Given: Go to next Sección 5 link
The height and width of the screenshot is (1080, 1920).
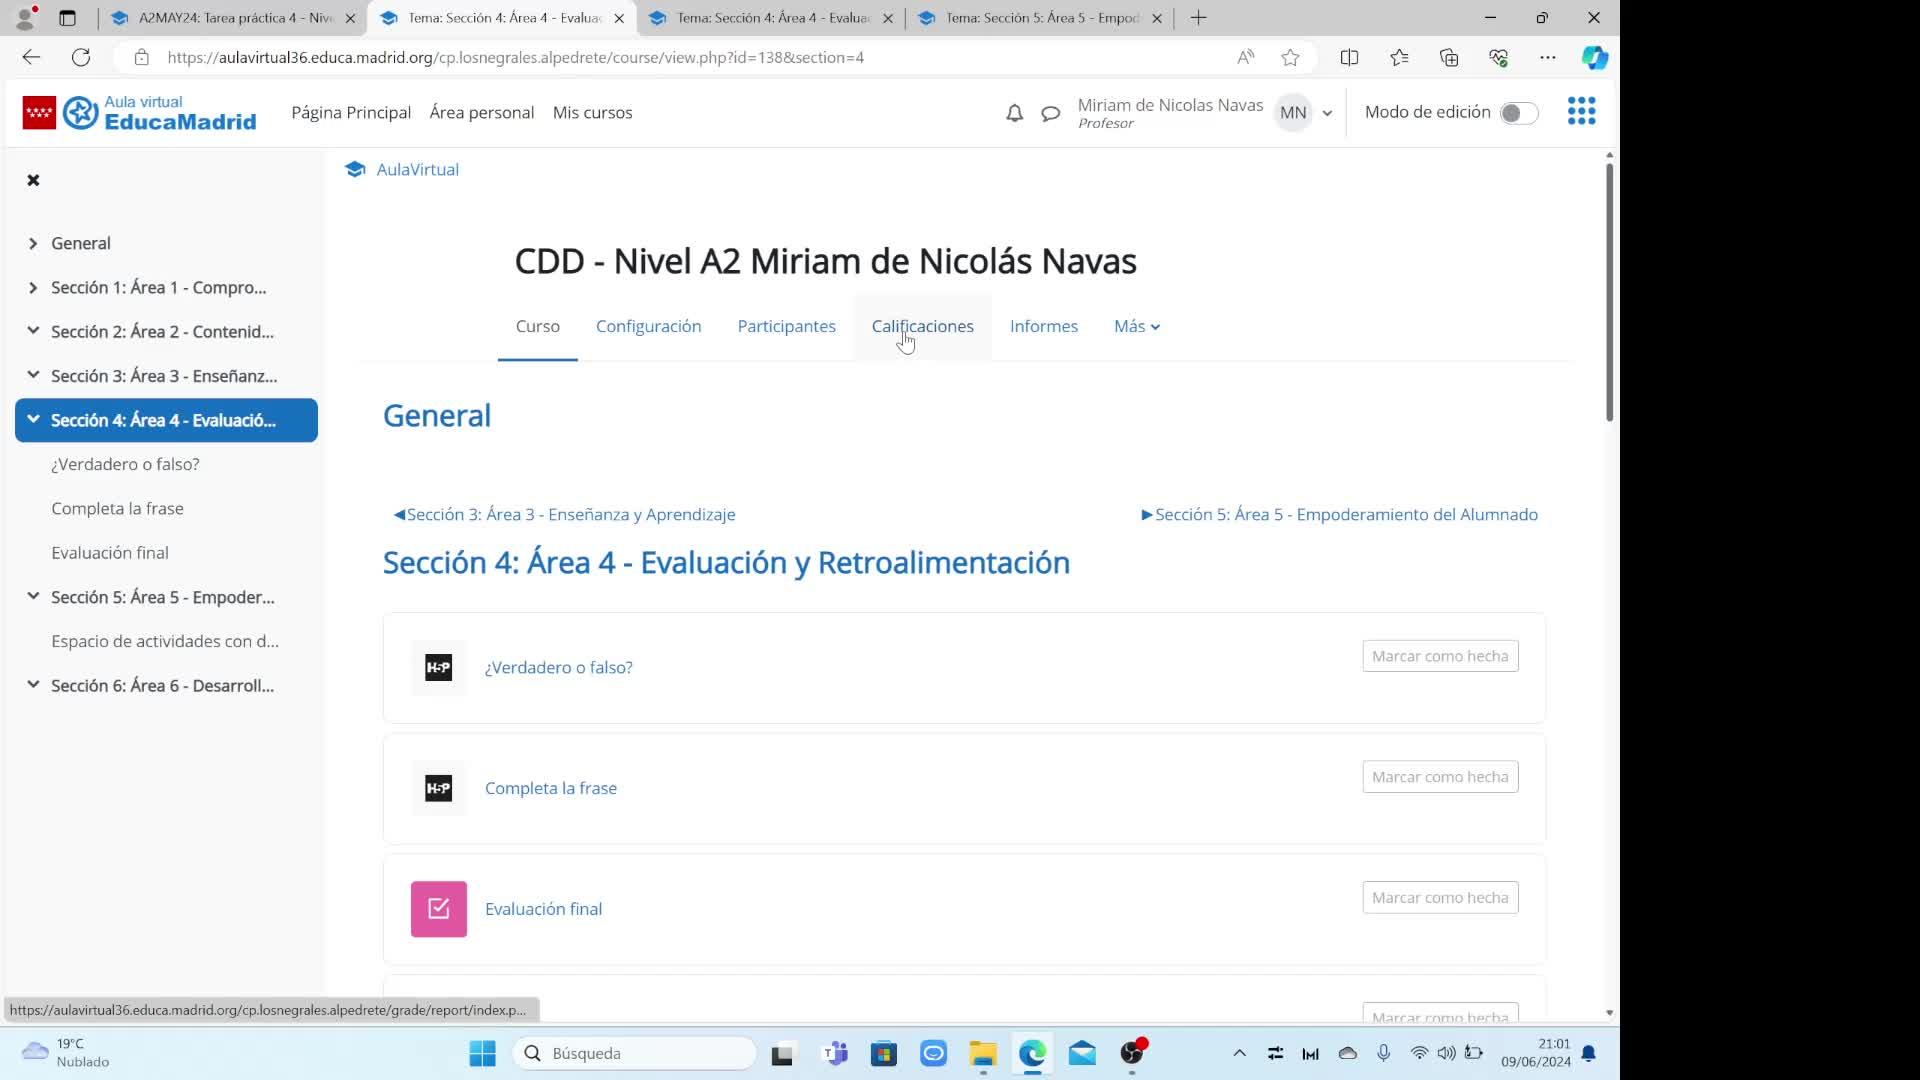Looking at the screenshot, I should coord(1339,515).
